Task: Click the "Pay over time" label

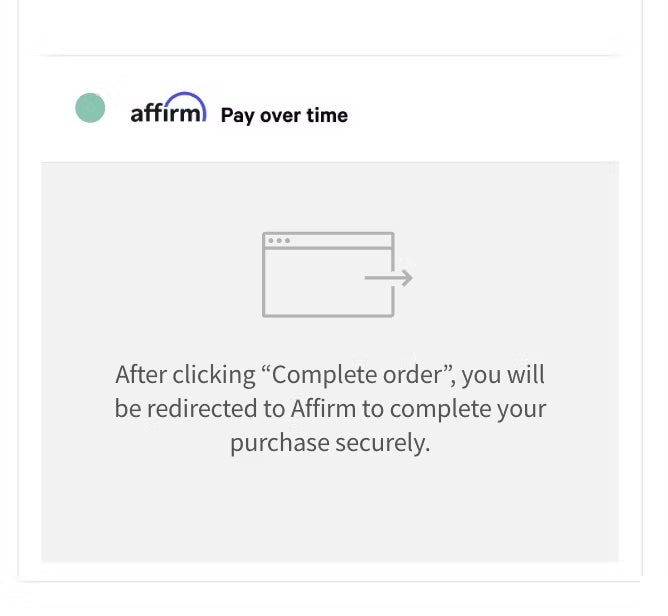Action: click(x=284, y=115)
